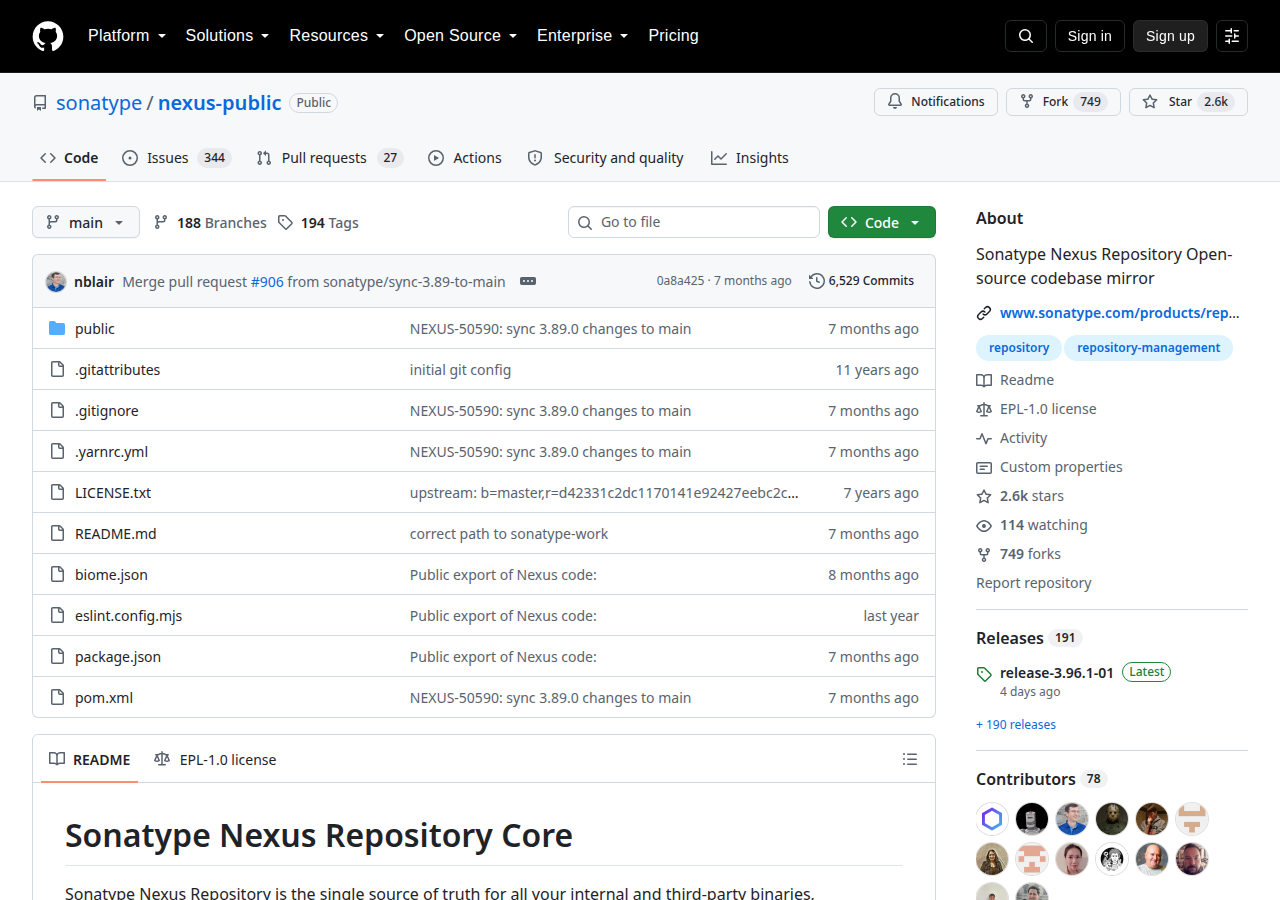This screenshot has width=1280, height=900.
Task: Select the Code tab
Action: 69,158
